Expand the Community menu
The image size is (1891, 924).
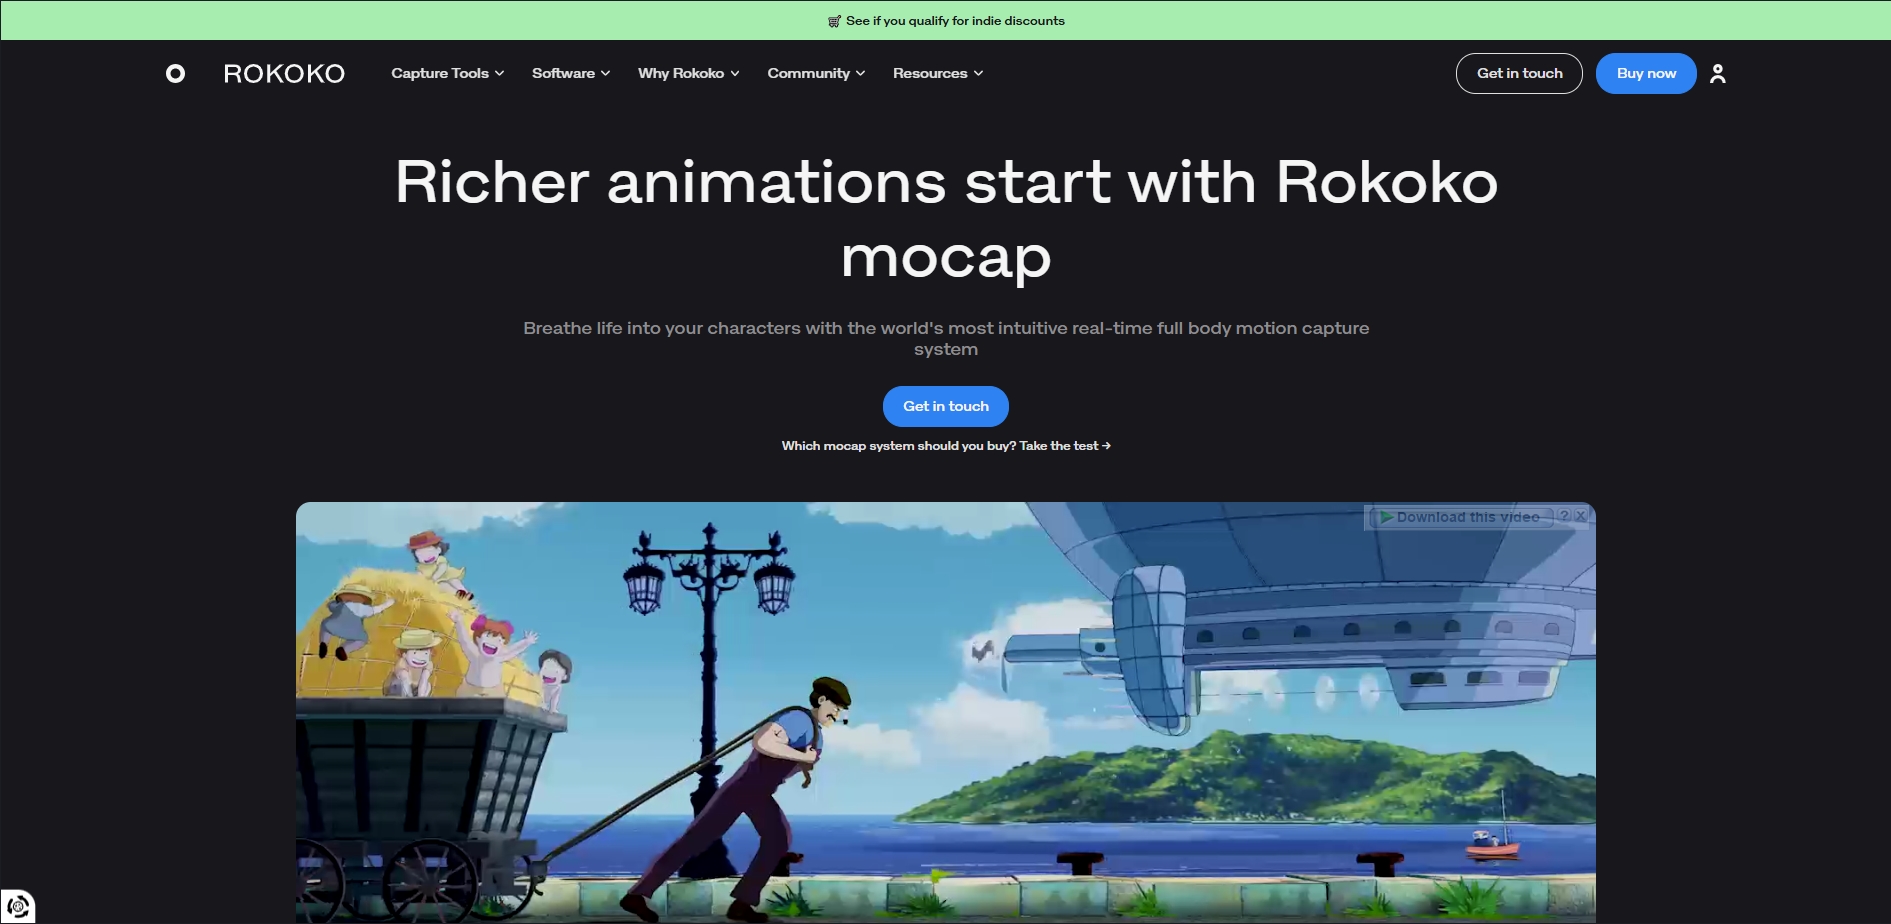point(816,73)
